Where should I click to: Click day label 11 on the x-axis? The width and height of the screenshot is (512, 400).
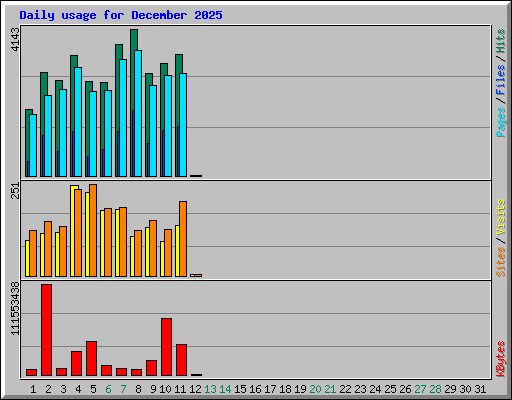pyautogui.click(x=180, y=389)
